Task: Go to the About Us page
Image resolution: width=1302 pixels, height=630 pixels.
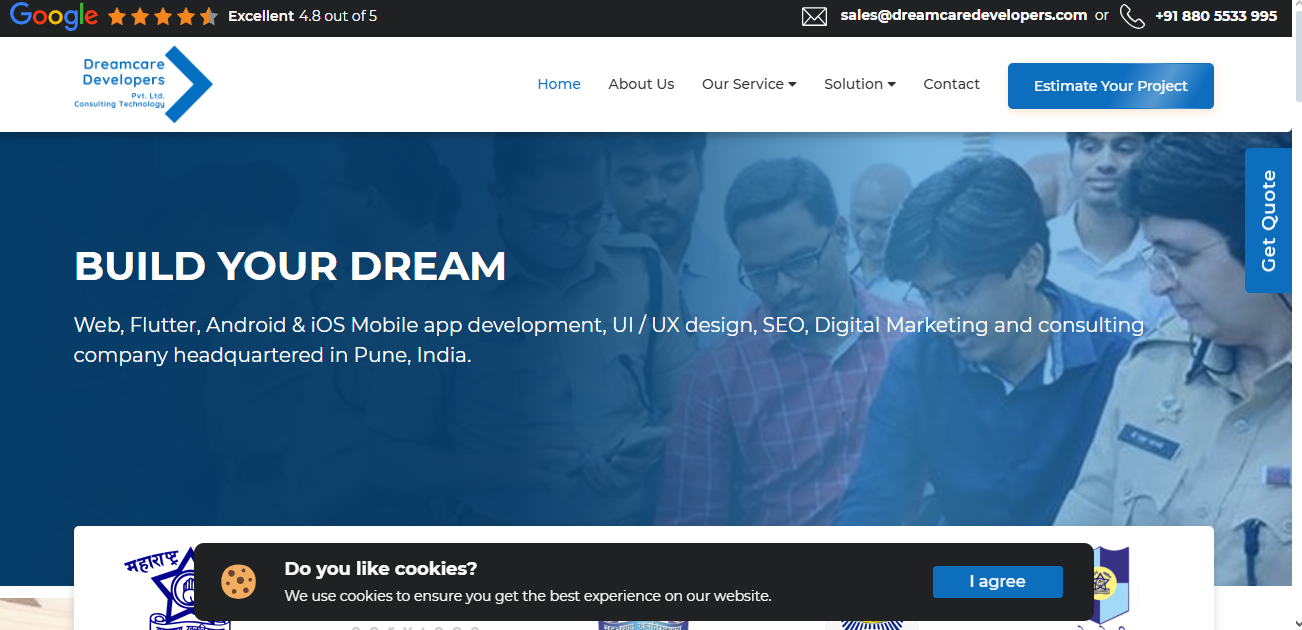Action: pos(641,84)
